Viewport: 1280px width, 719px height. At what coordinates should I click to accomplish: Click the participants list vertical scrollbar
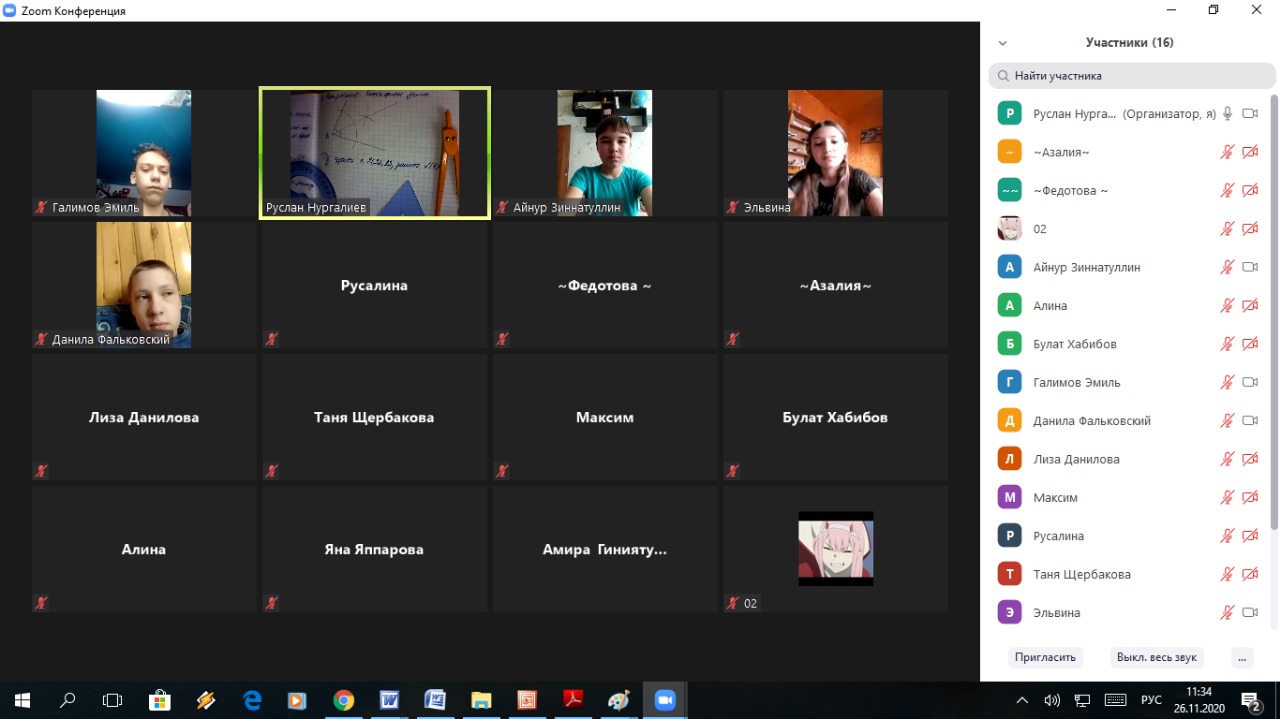click(x=1273, y=310)
